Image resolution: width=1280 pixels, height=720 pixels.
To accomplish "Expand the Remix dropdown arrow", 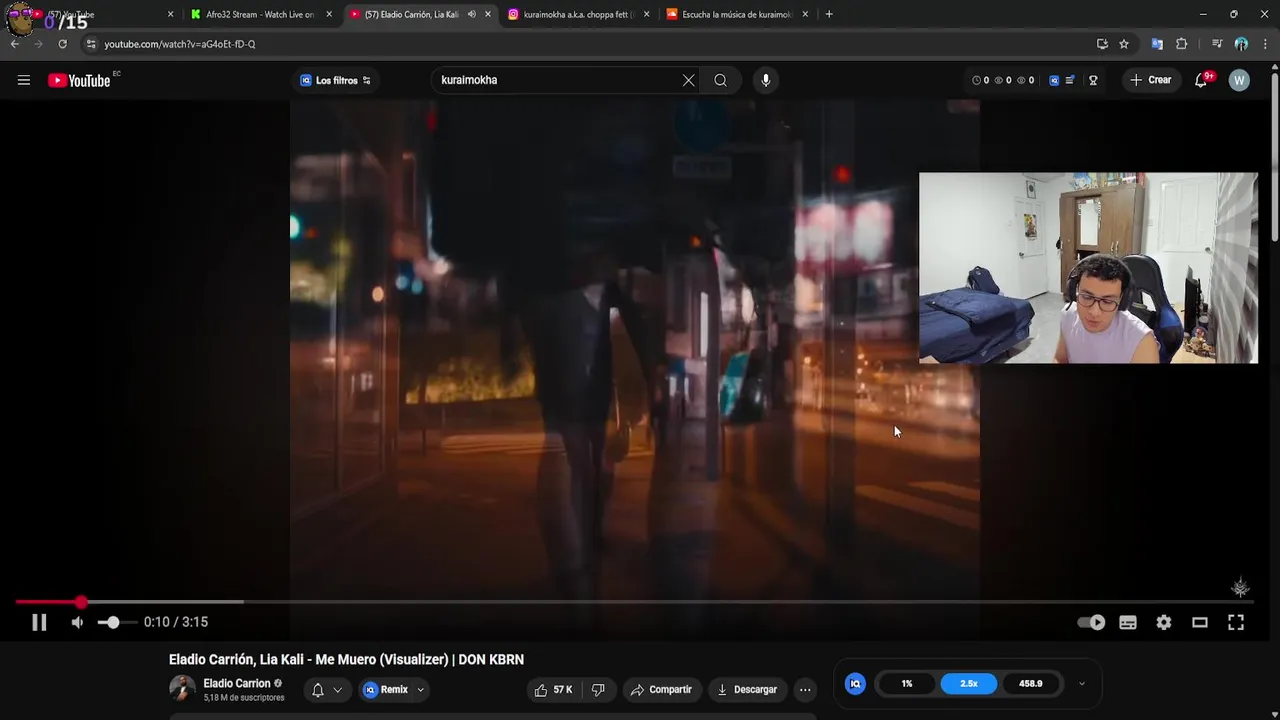I will tap(420, 690).
